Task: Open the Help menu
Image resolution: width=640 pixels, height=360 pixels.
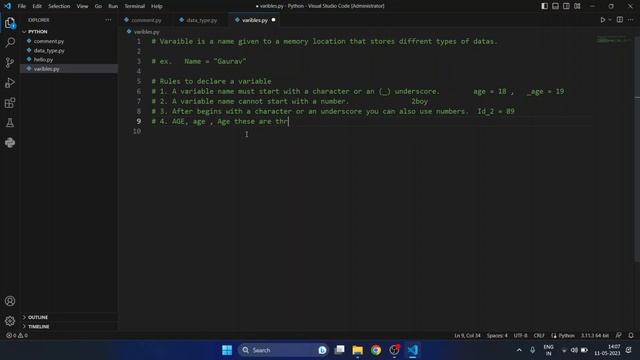Action: (x=157, y=6)
